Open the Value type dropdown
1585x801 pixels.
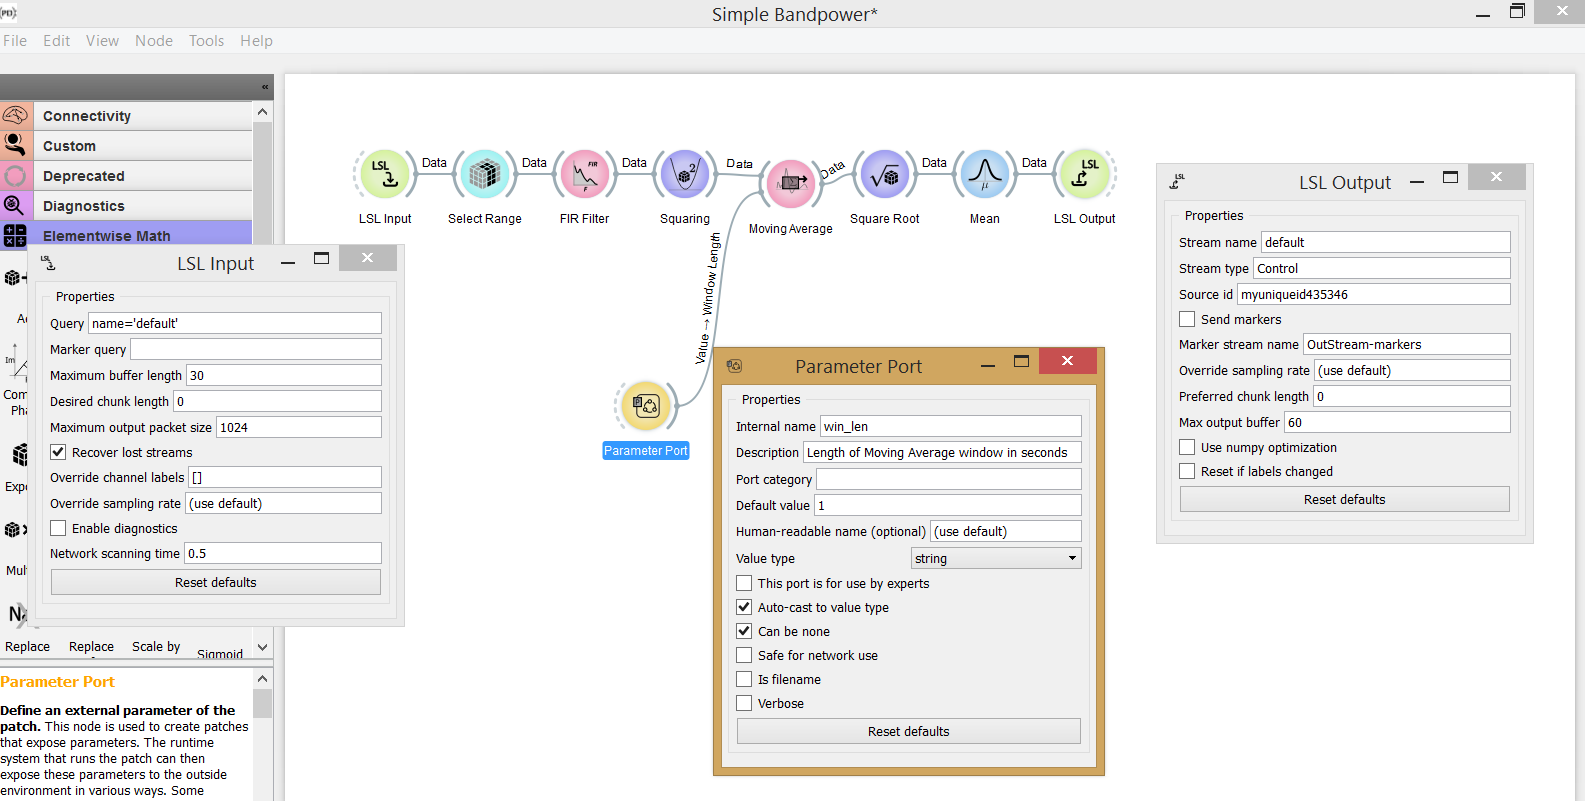(996, 558)
